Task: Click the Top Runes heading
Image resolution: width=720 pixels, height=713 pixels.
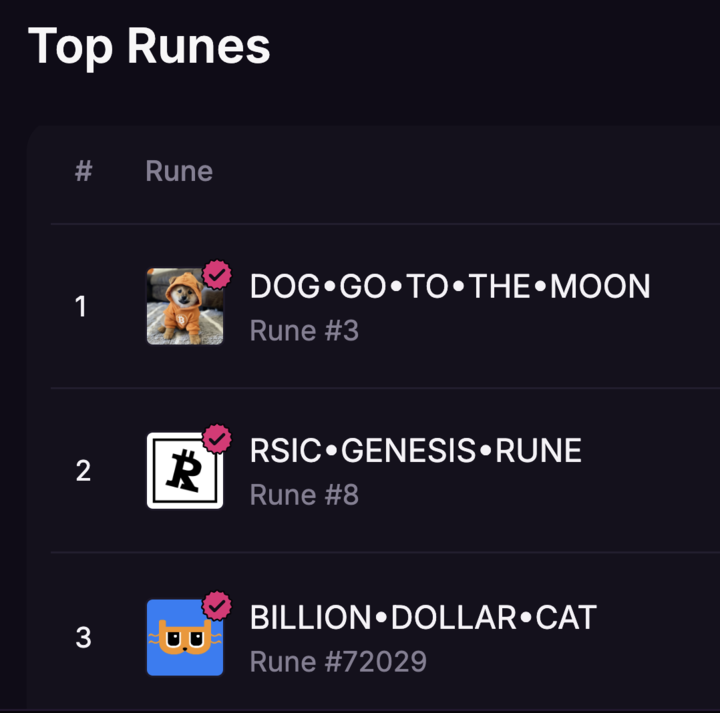Action: 149,46
